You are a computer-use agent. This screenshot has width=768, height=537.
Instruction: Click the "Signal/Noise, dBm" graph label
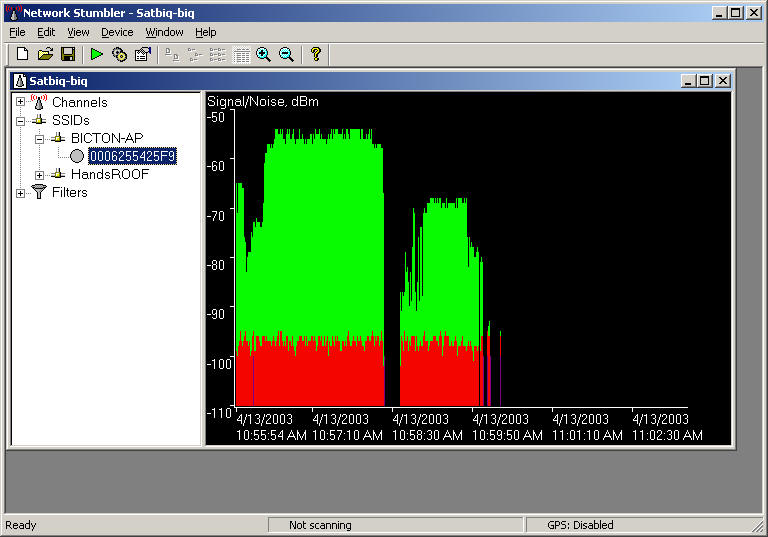pos(263,101)
